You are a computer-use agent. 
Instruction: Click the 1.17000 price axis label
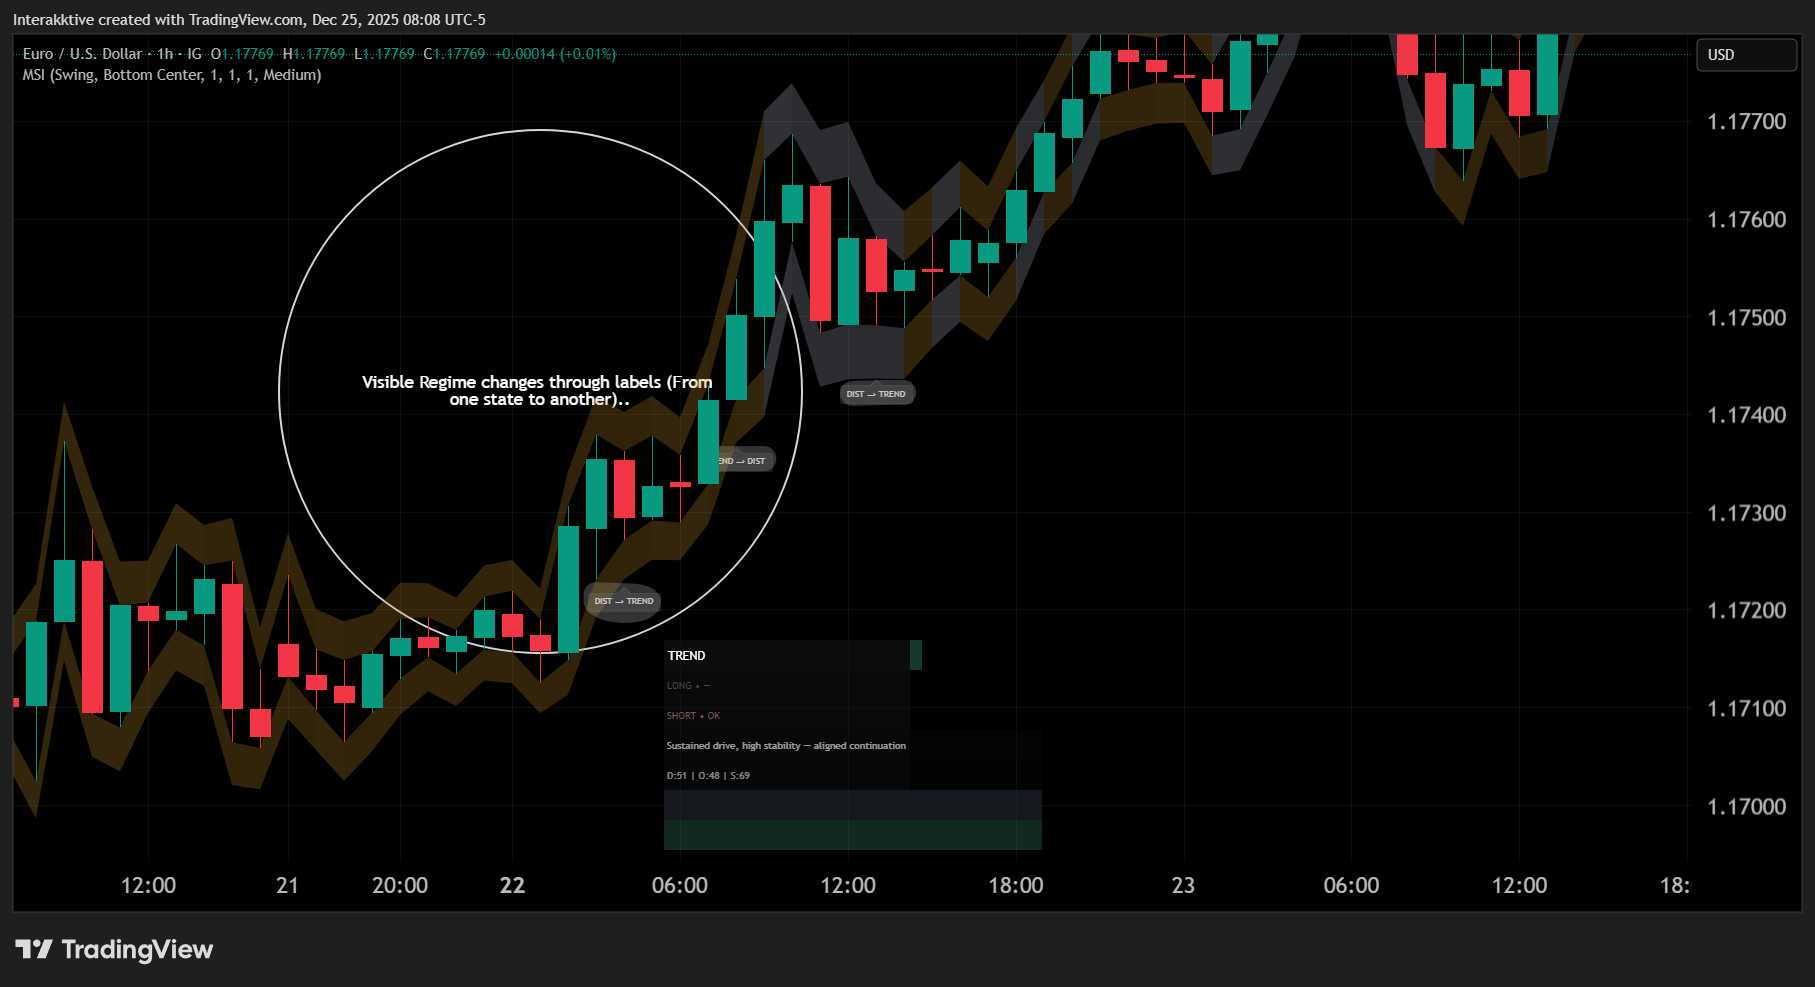click(x=1746, y=807)
